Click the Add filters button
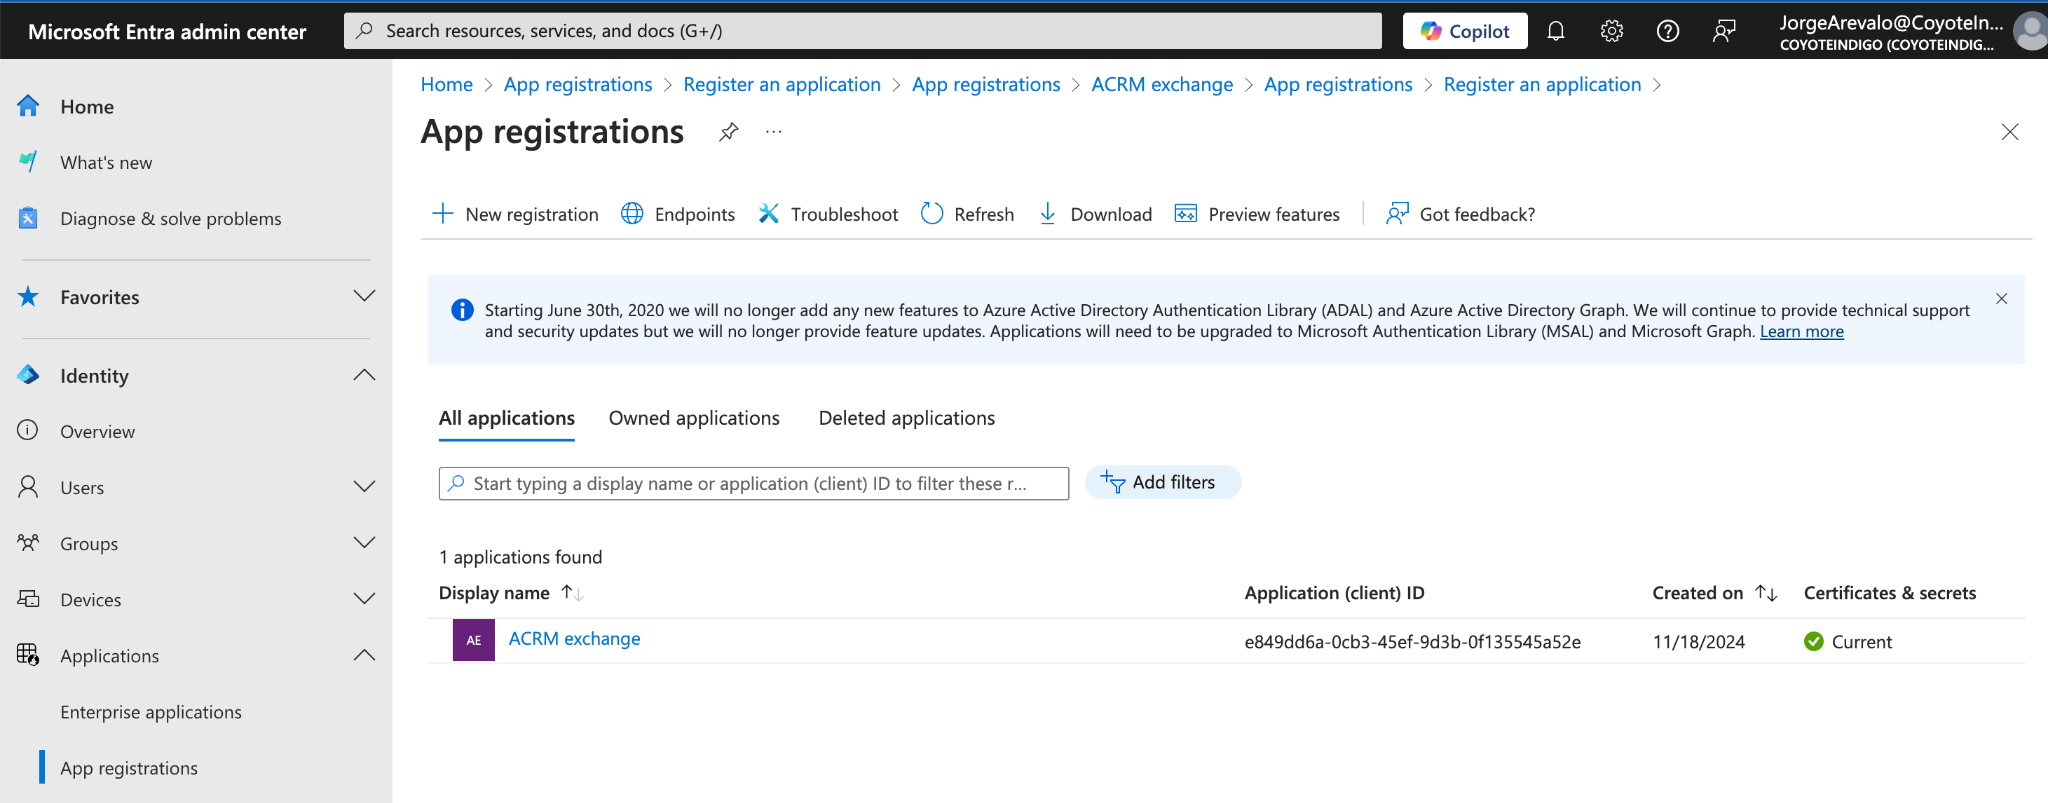Screen dimensions: 2048x803 [x=1162, y=482]
